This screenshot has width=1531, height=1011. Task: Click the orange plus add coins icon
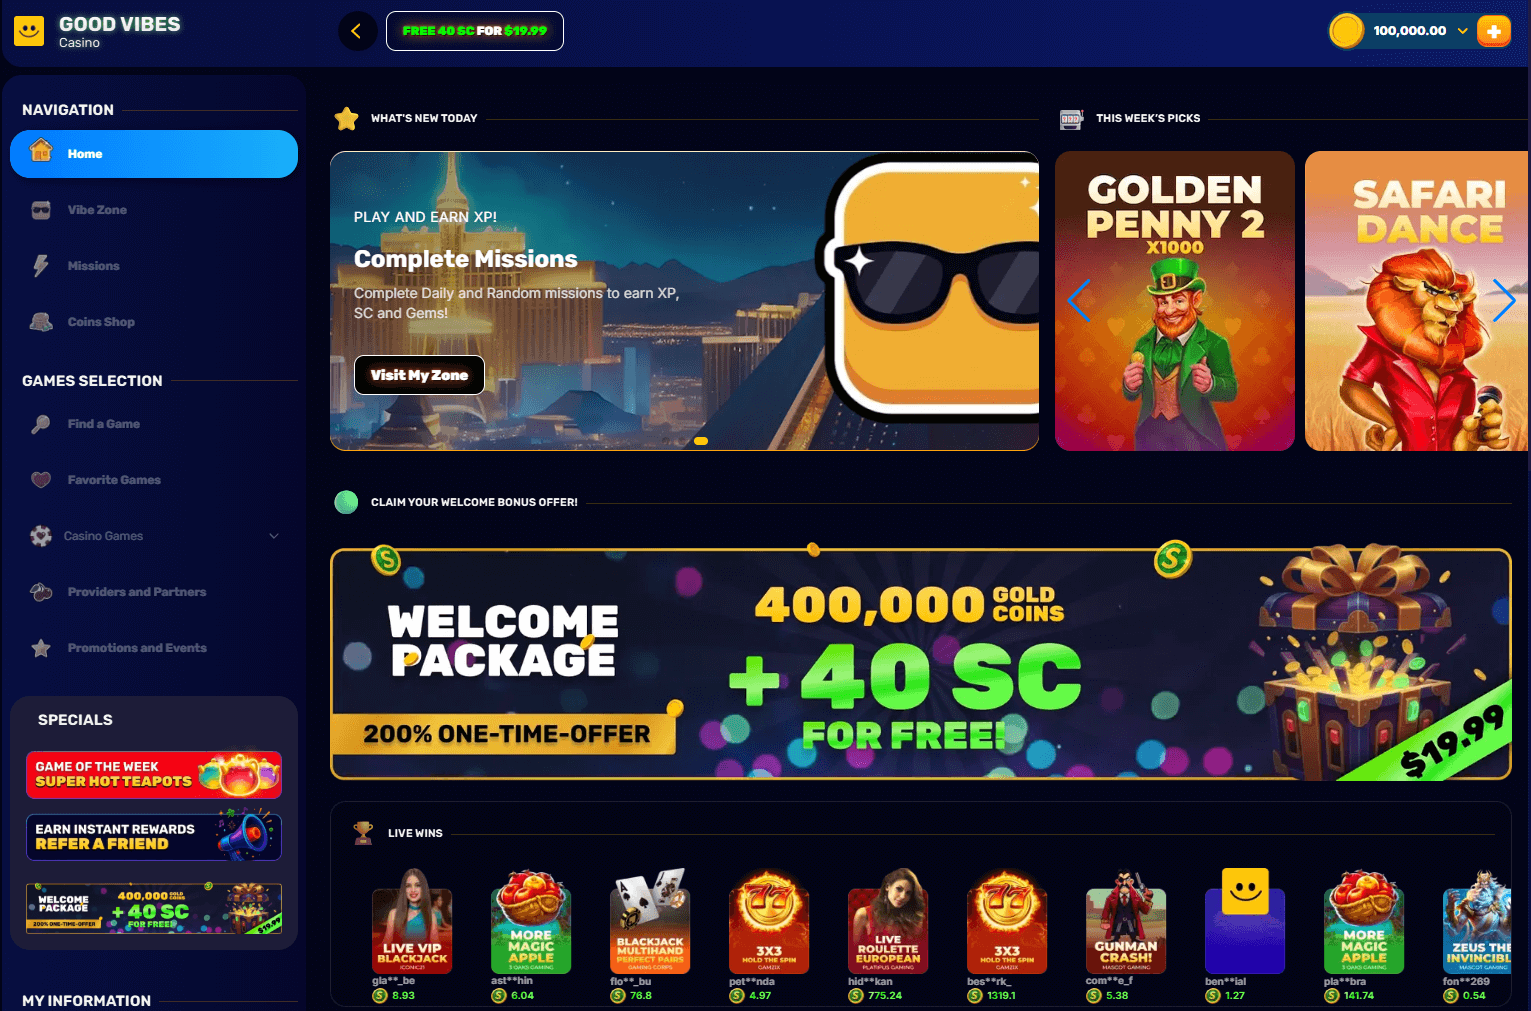pyautogui.click(x=1494, y=31)
